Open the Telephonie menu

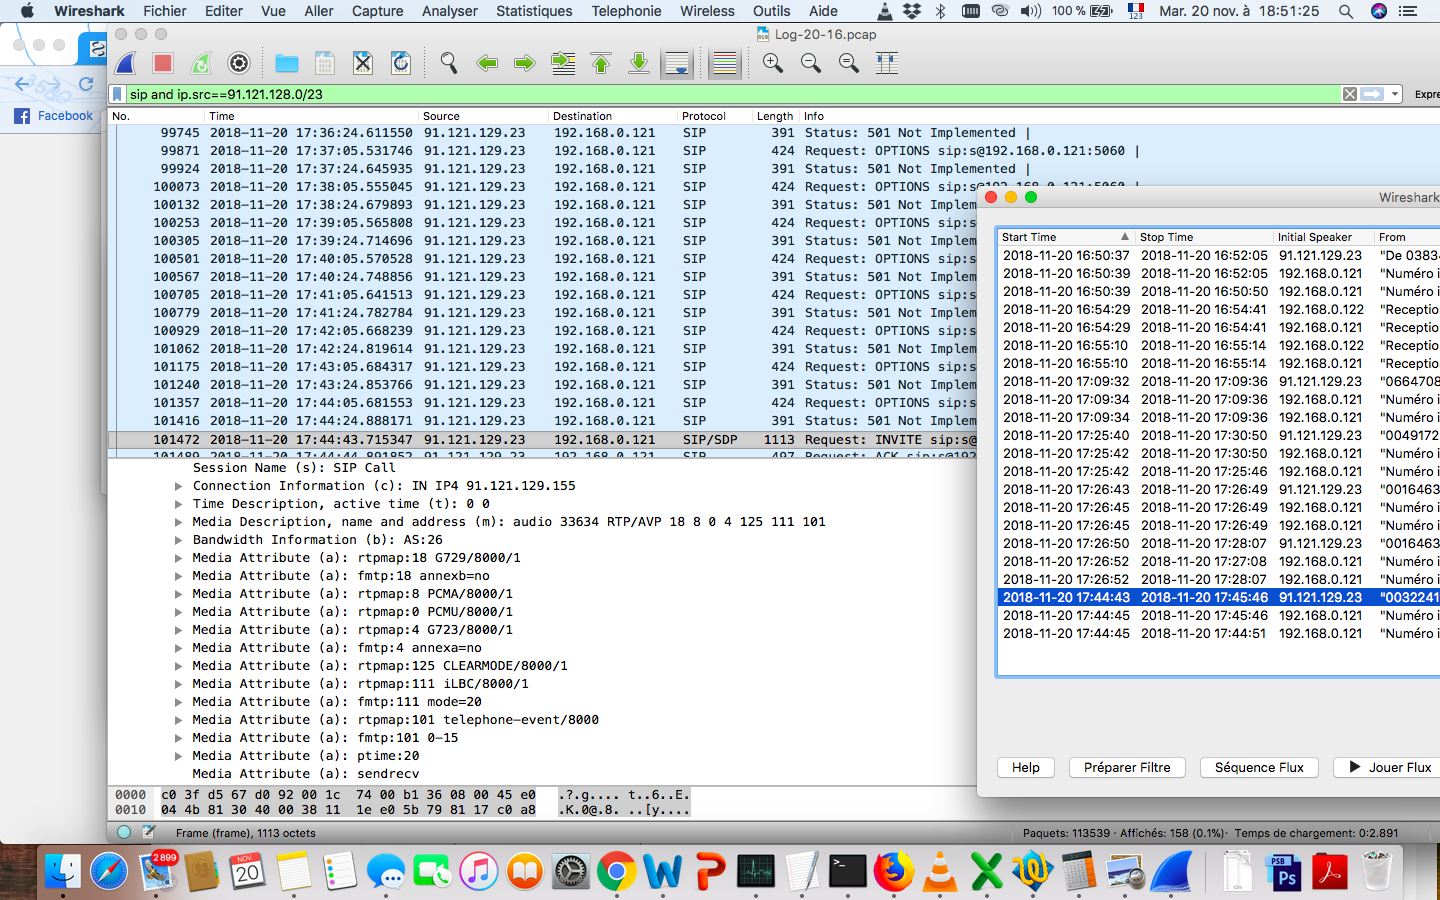626,11
